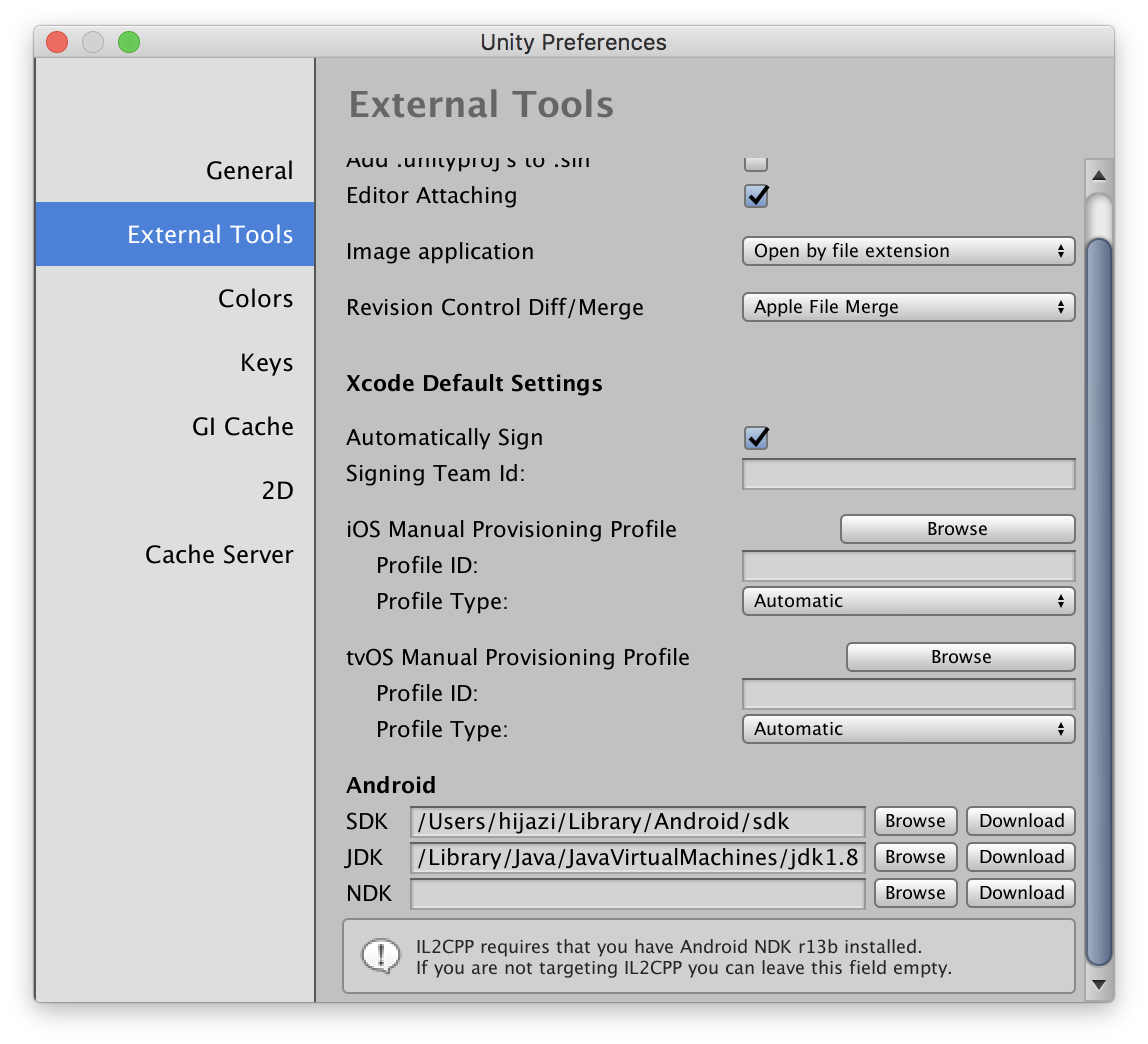Expand the Revision Control Diff/Merge dropdown
Screen dimensions: 1148x1044
coord(908,307)
